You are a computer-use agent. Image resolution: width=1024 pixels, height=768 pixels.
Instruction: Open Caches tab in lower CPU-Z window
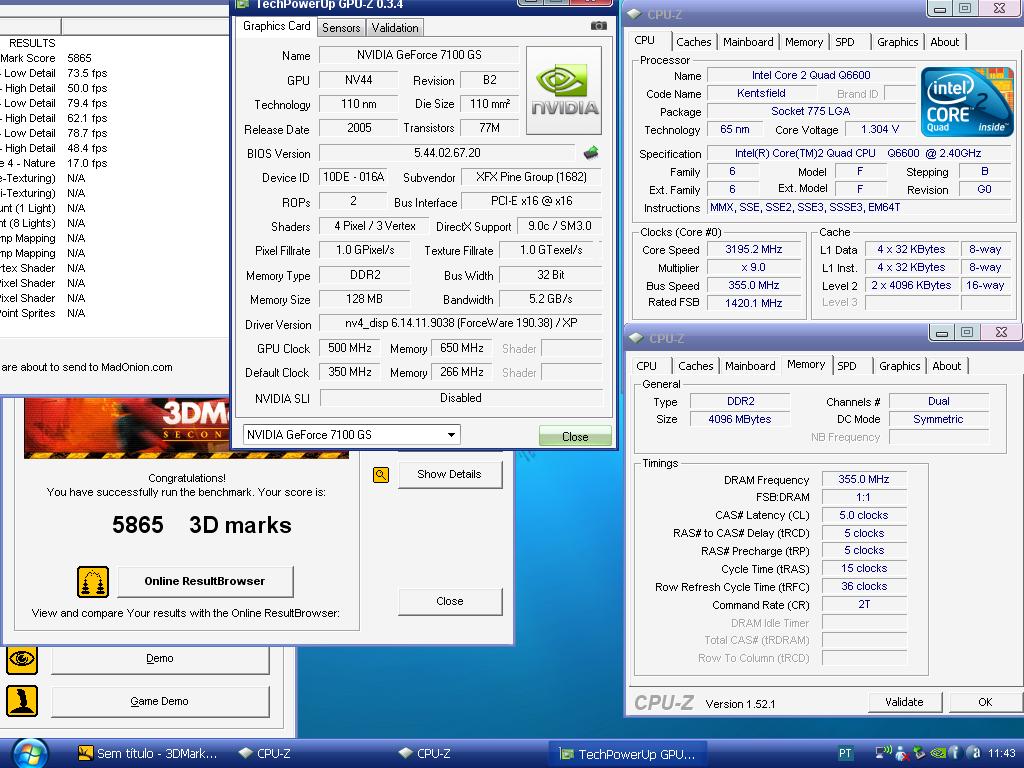[x=696, y=366]
